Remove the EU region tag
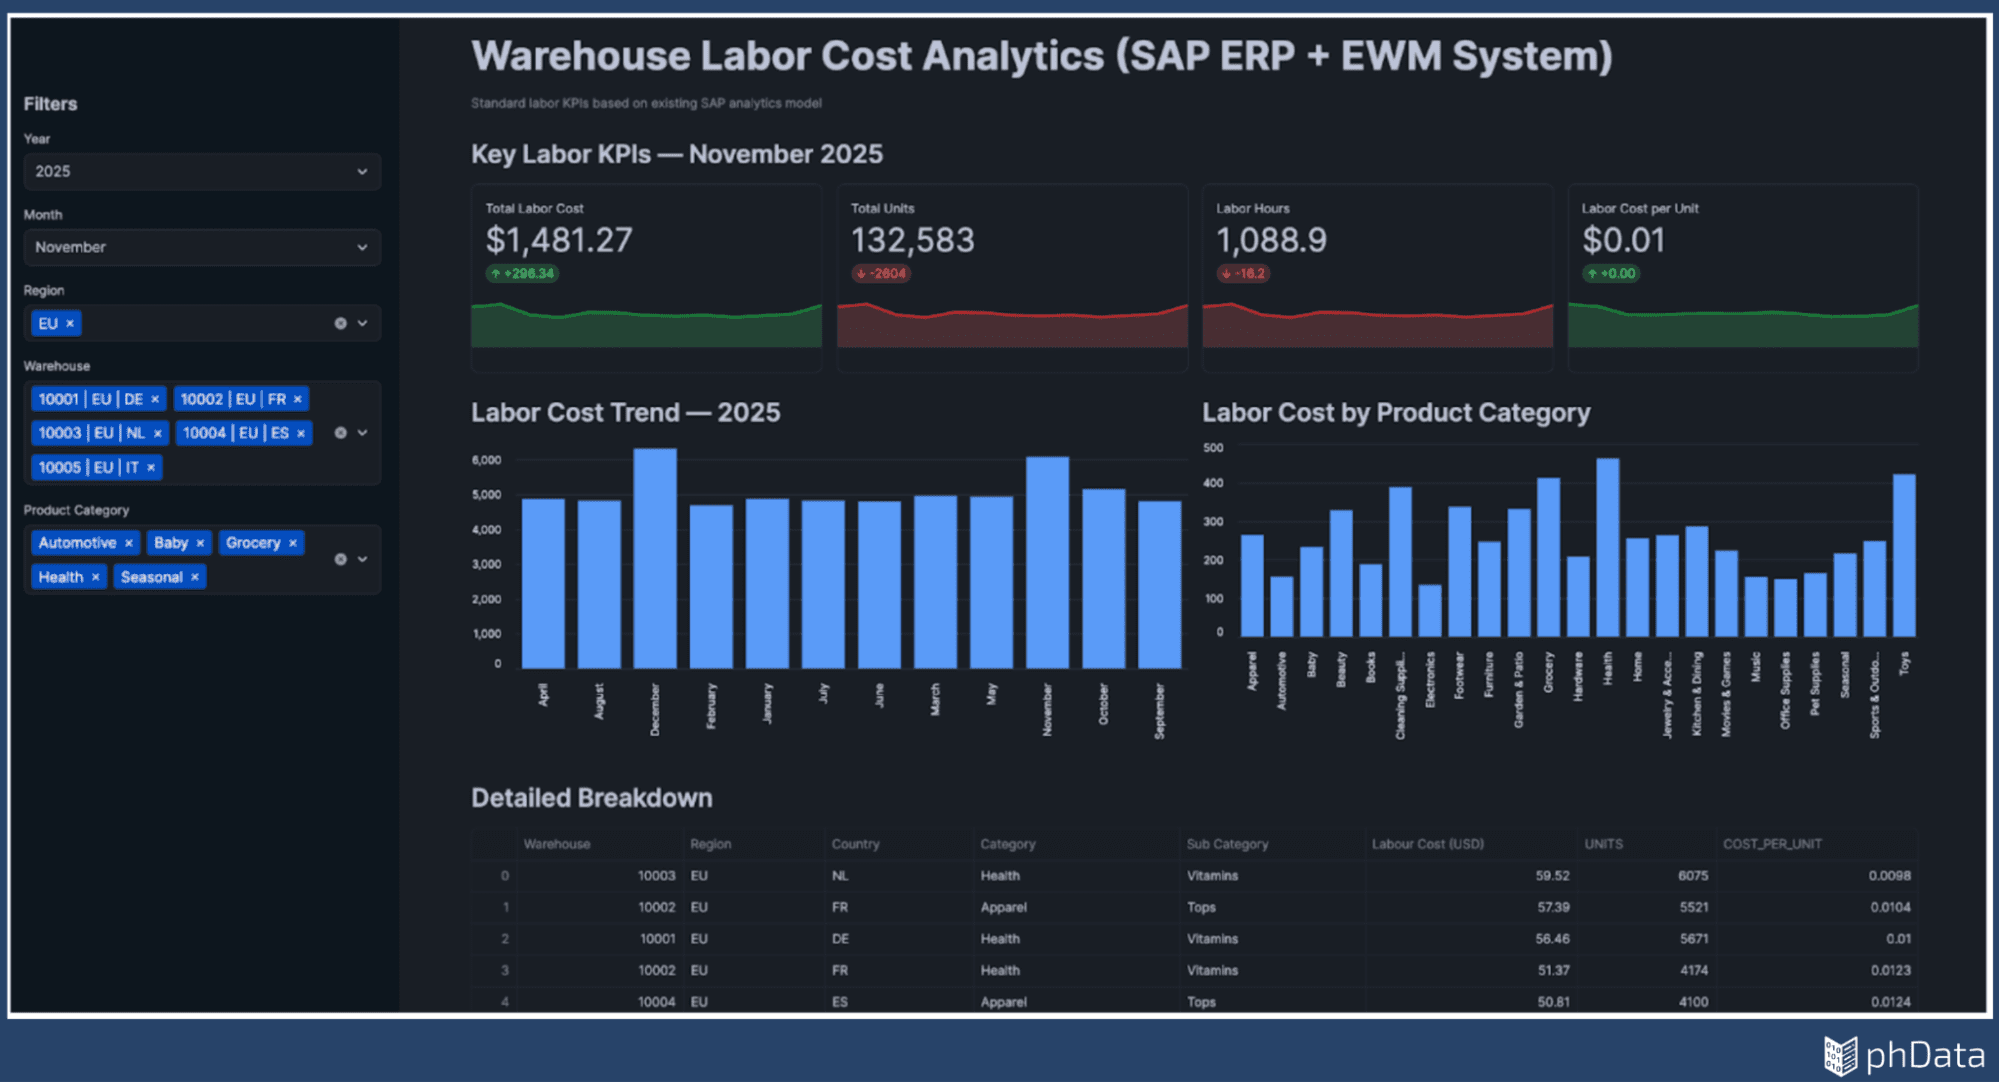 70,324
